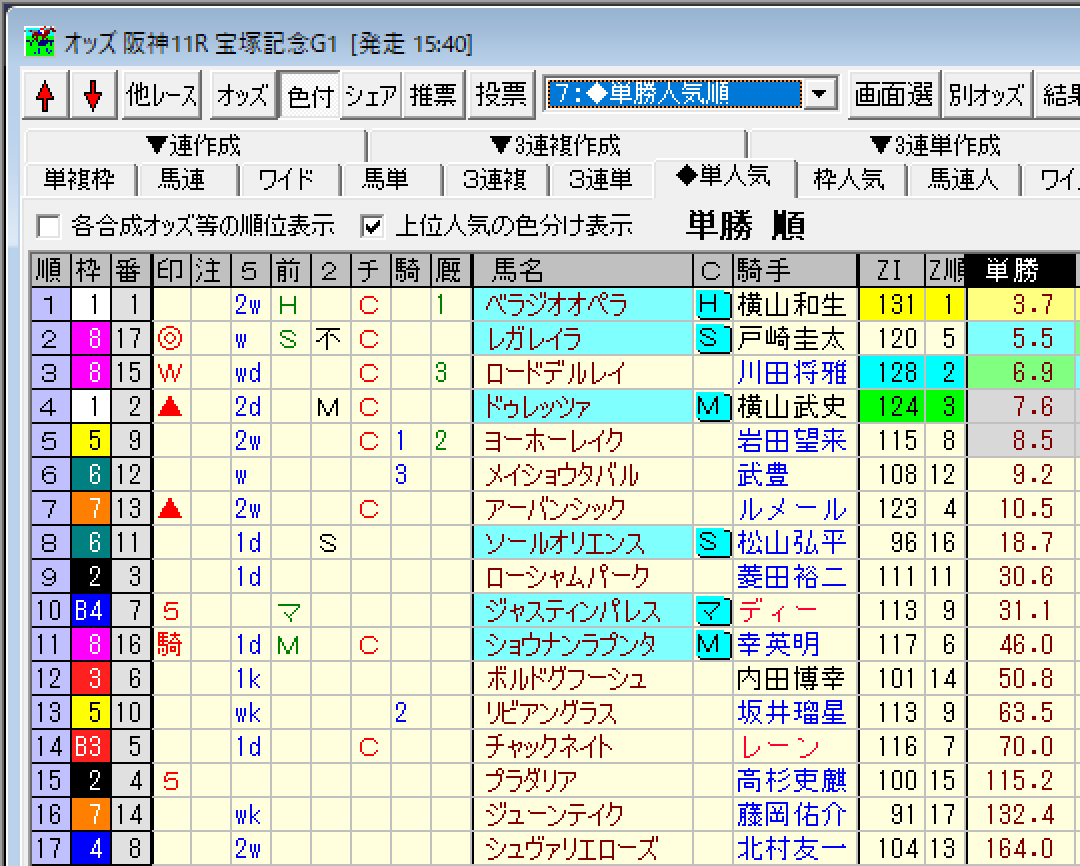Viewport: 1080px width, 866px height.
Task: Click win odds 10.5 for アーバンシック
Action: pos(1021,508)
